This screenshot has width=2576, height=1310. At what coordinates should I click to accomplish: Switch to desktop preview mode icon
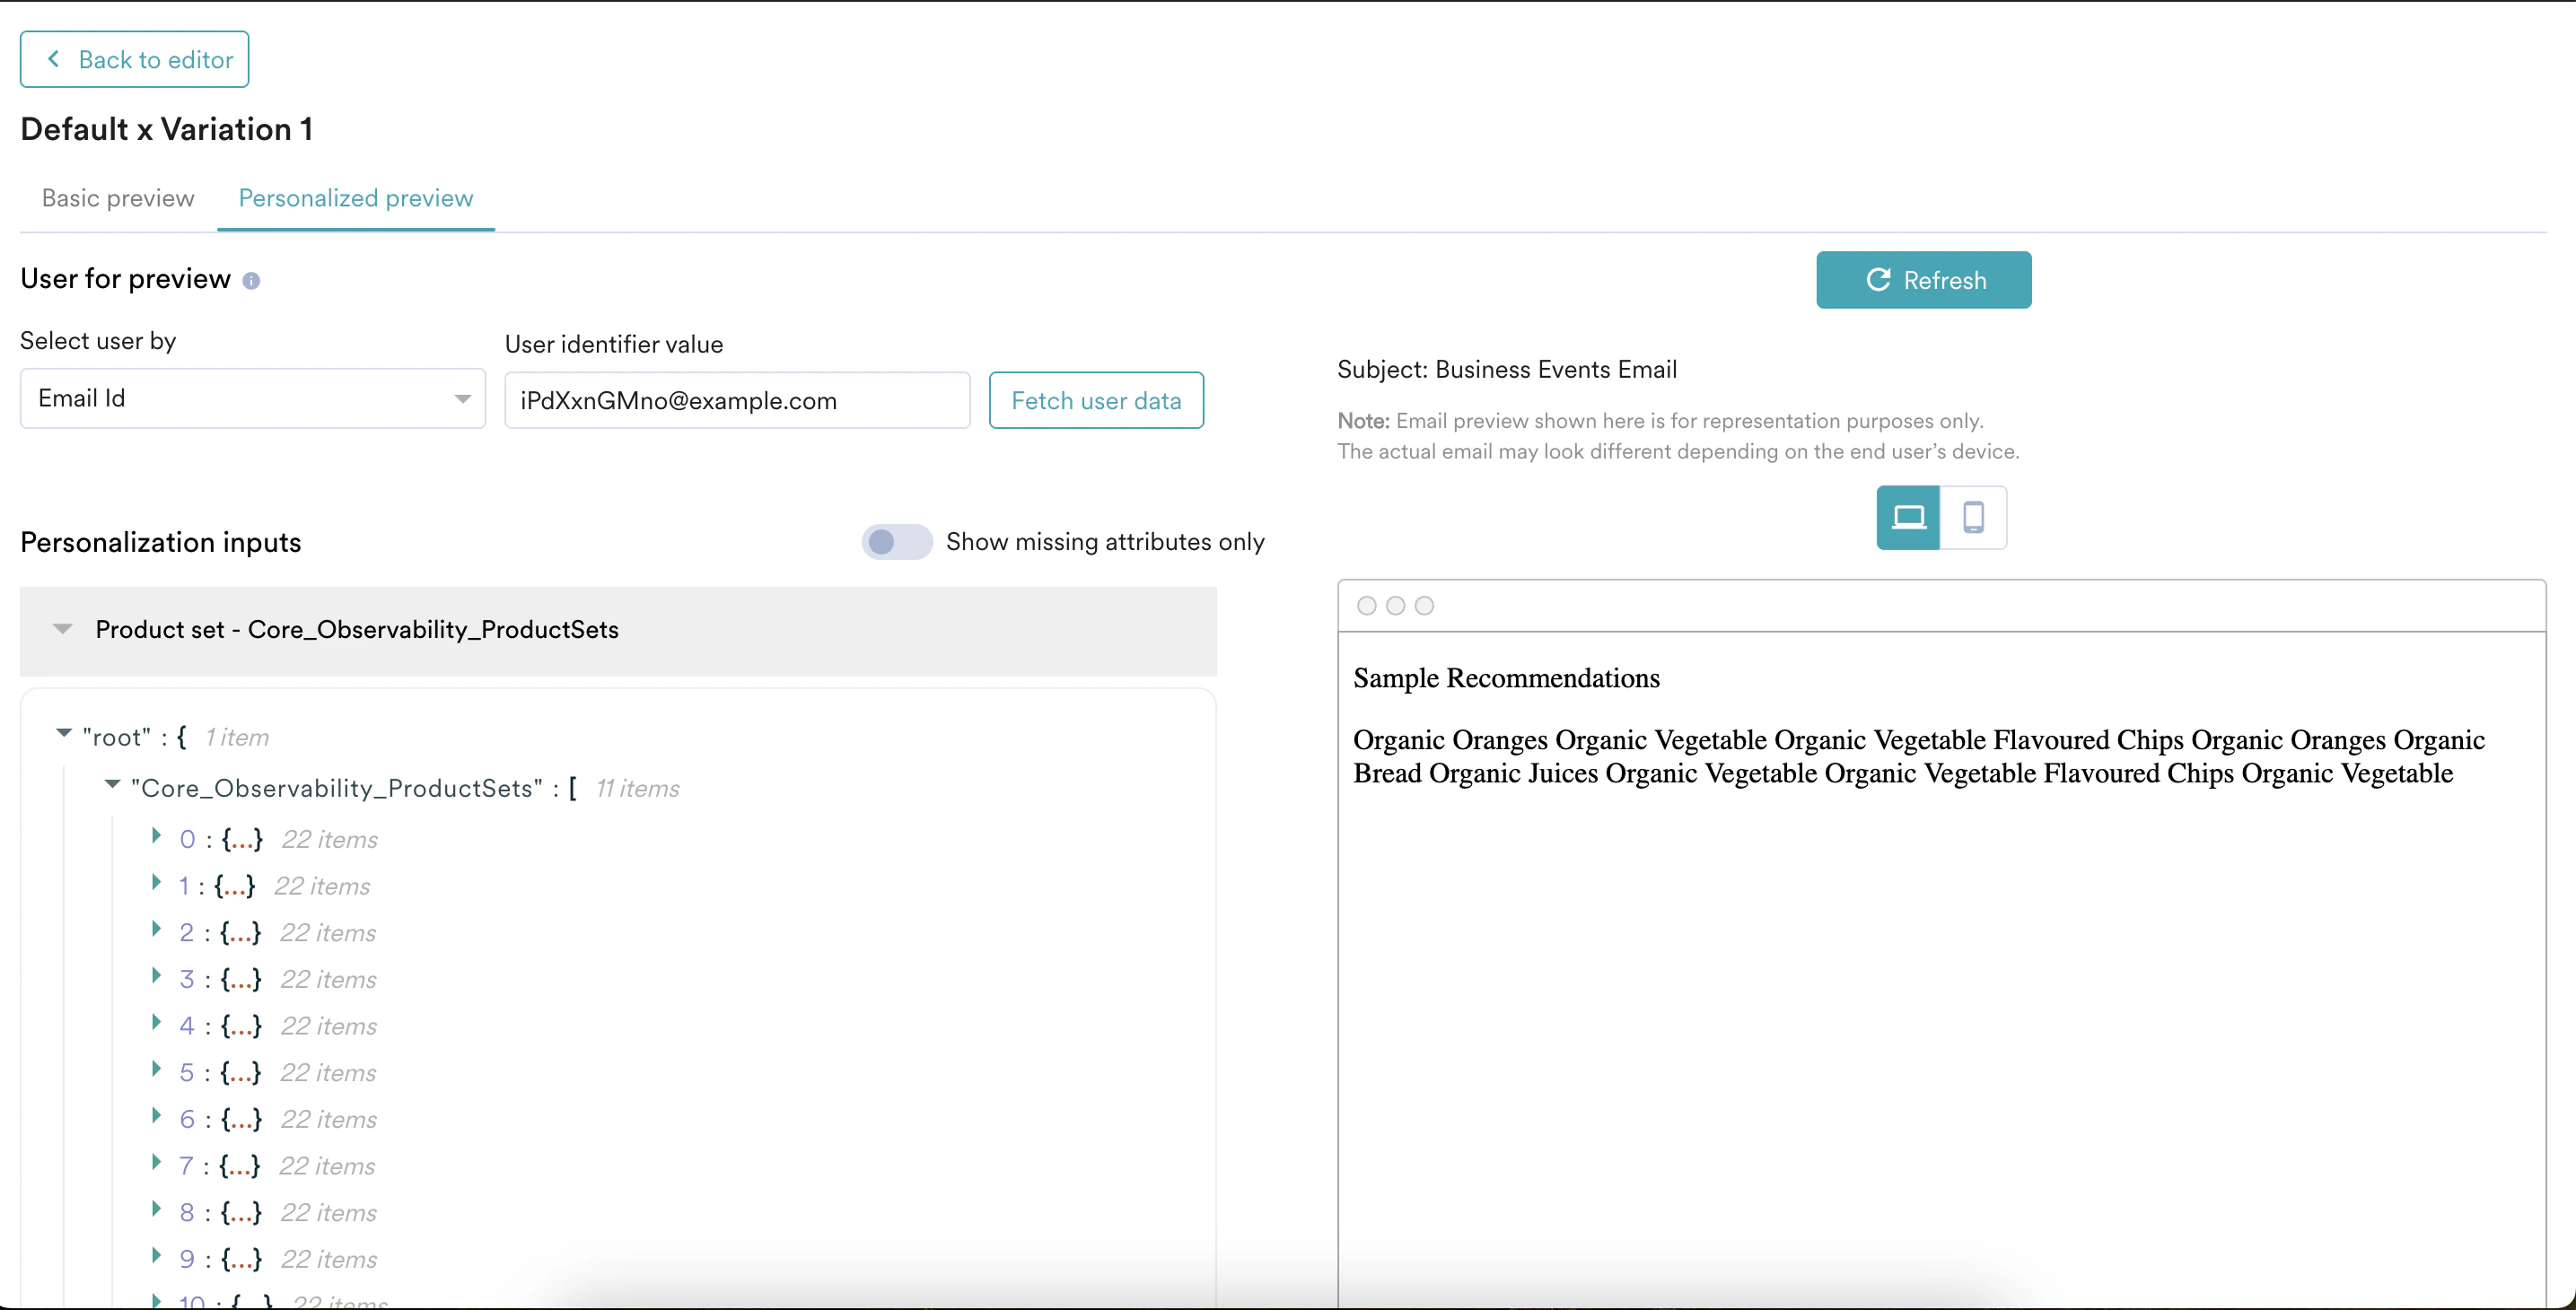[1908, 517]
